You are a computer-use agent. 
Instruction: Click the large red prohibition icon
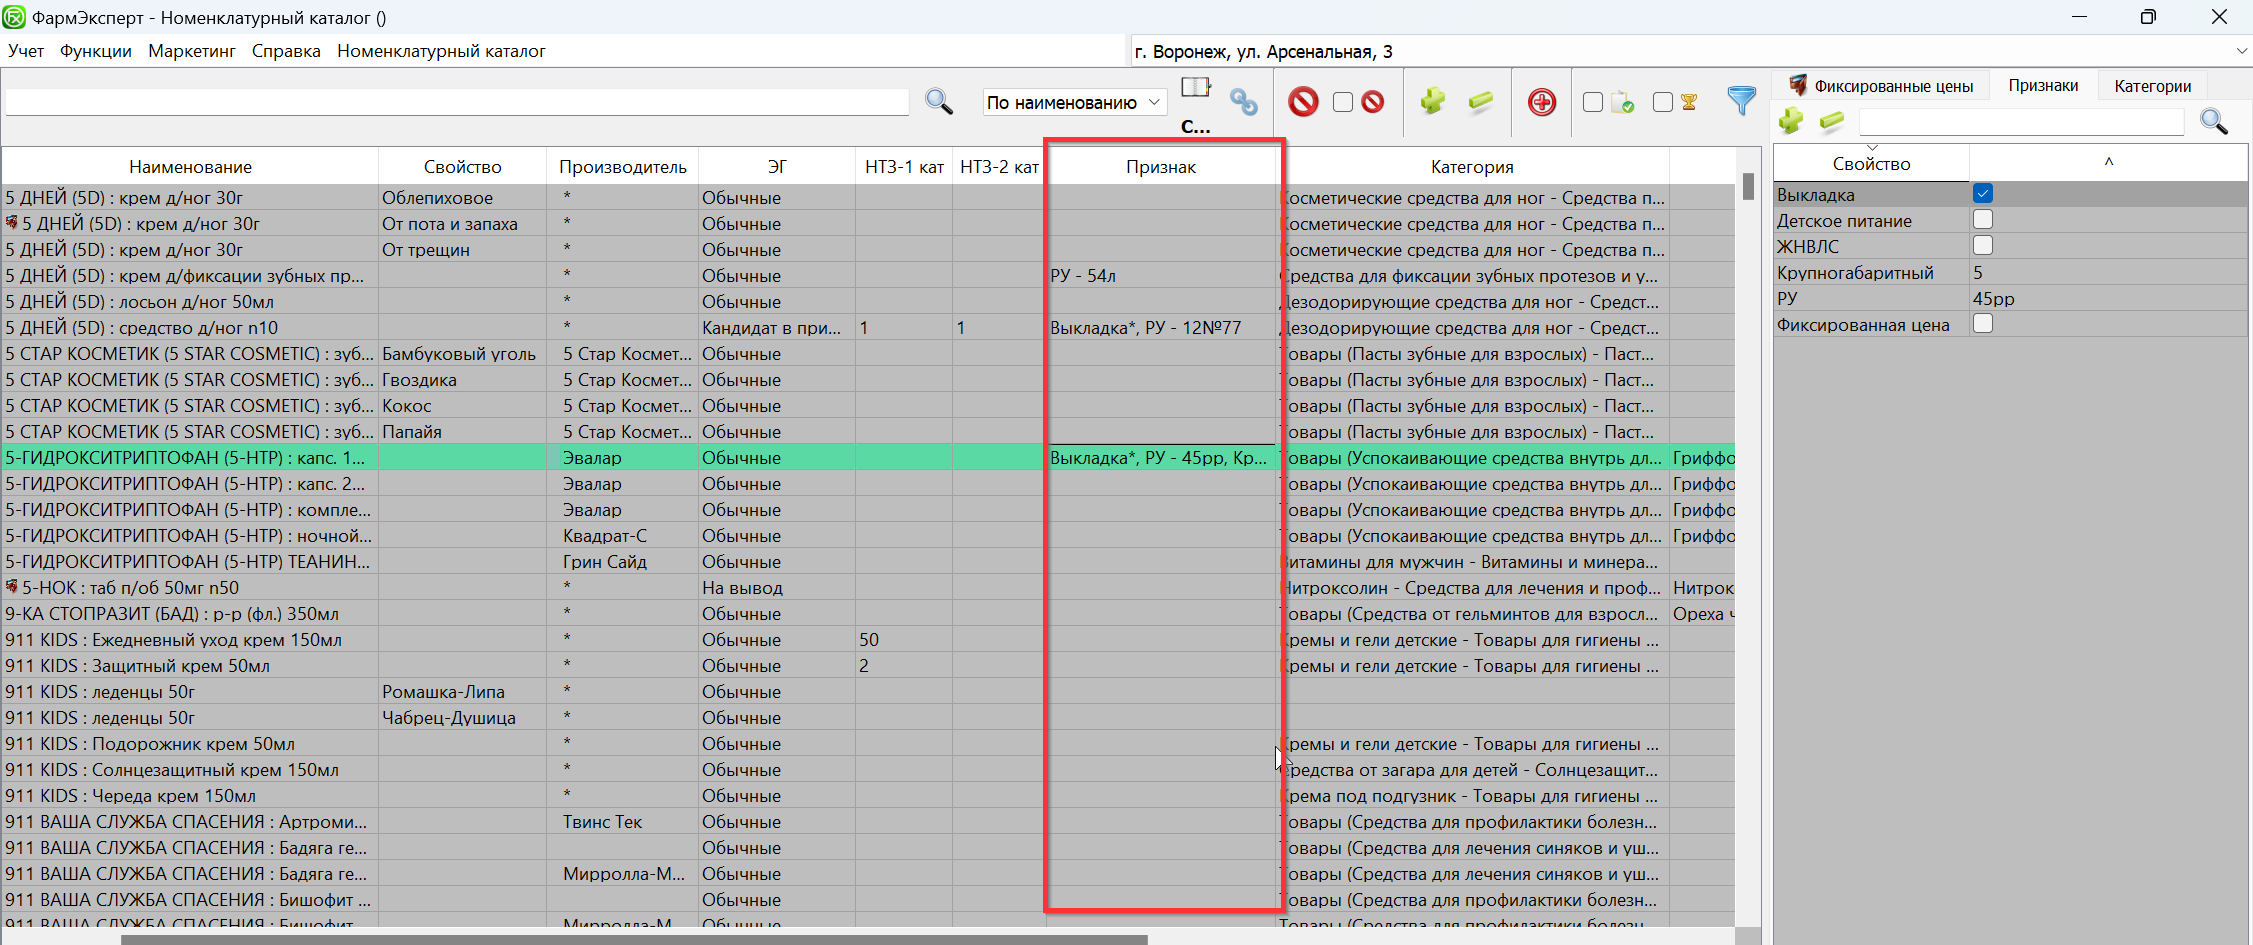[x=1303, y=102]
